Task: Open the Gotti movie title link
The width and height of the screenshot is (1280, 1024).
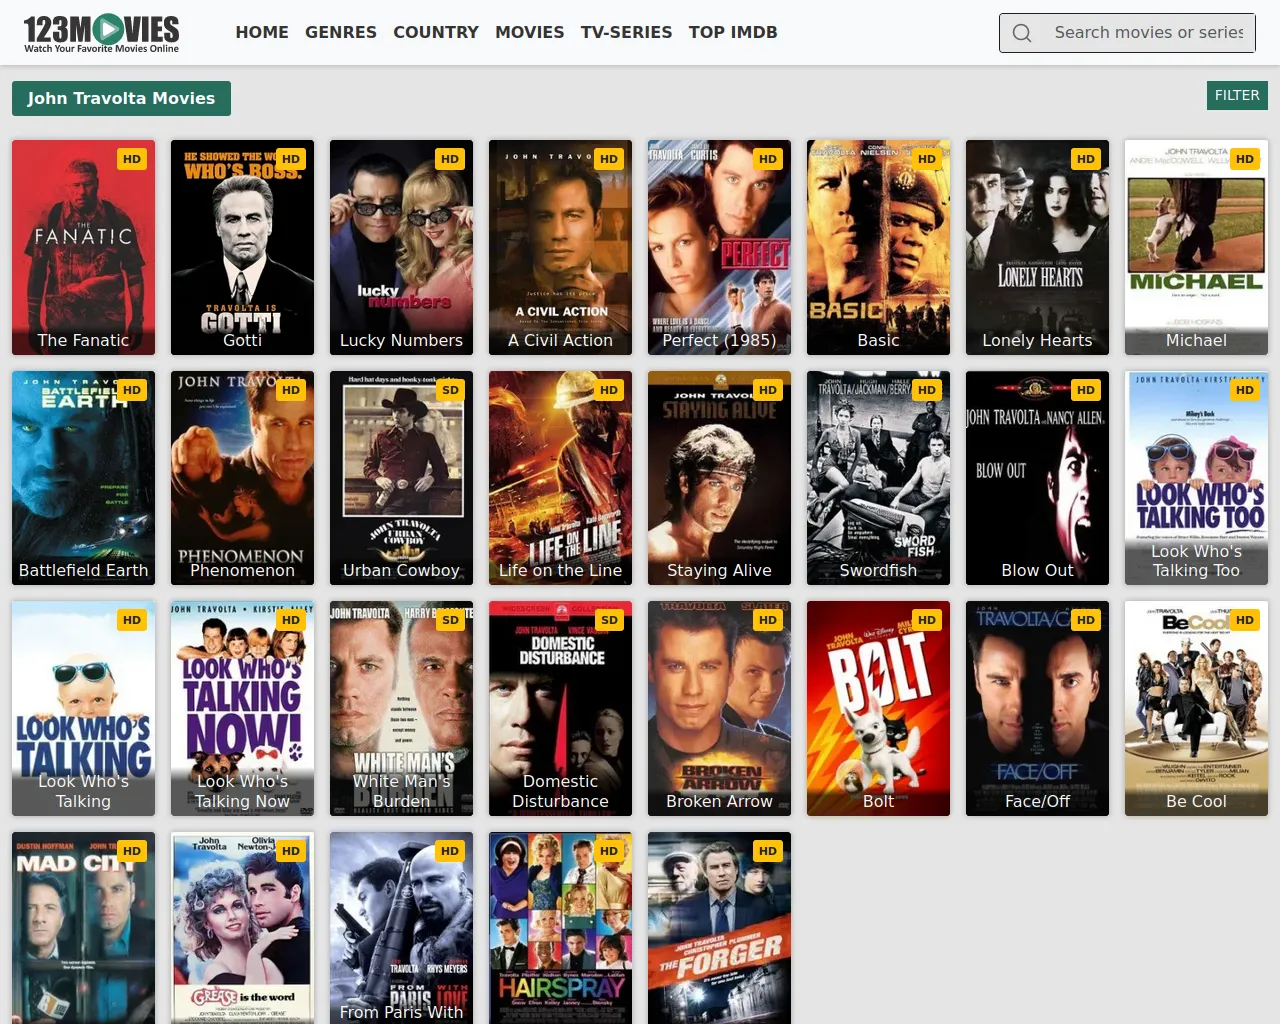Action: (242, 340)
